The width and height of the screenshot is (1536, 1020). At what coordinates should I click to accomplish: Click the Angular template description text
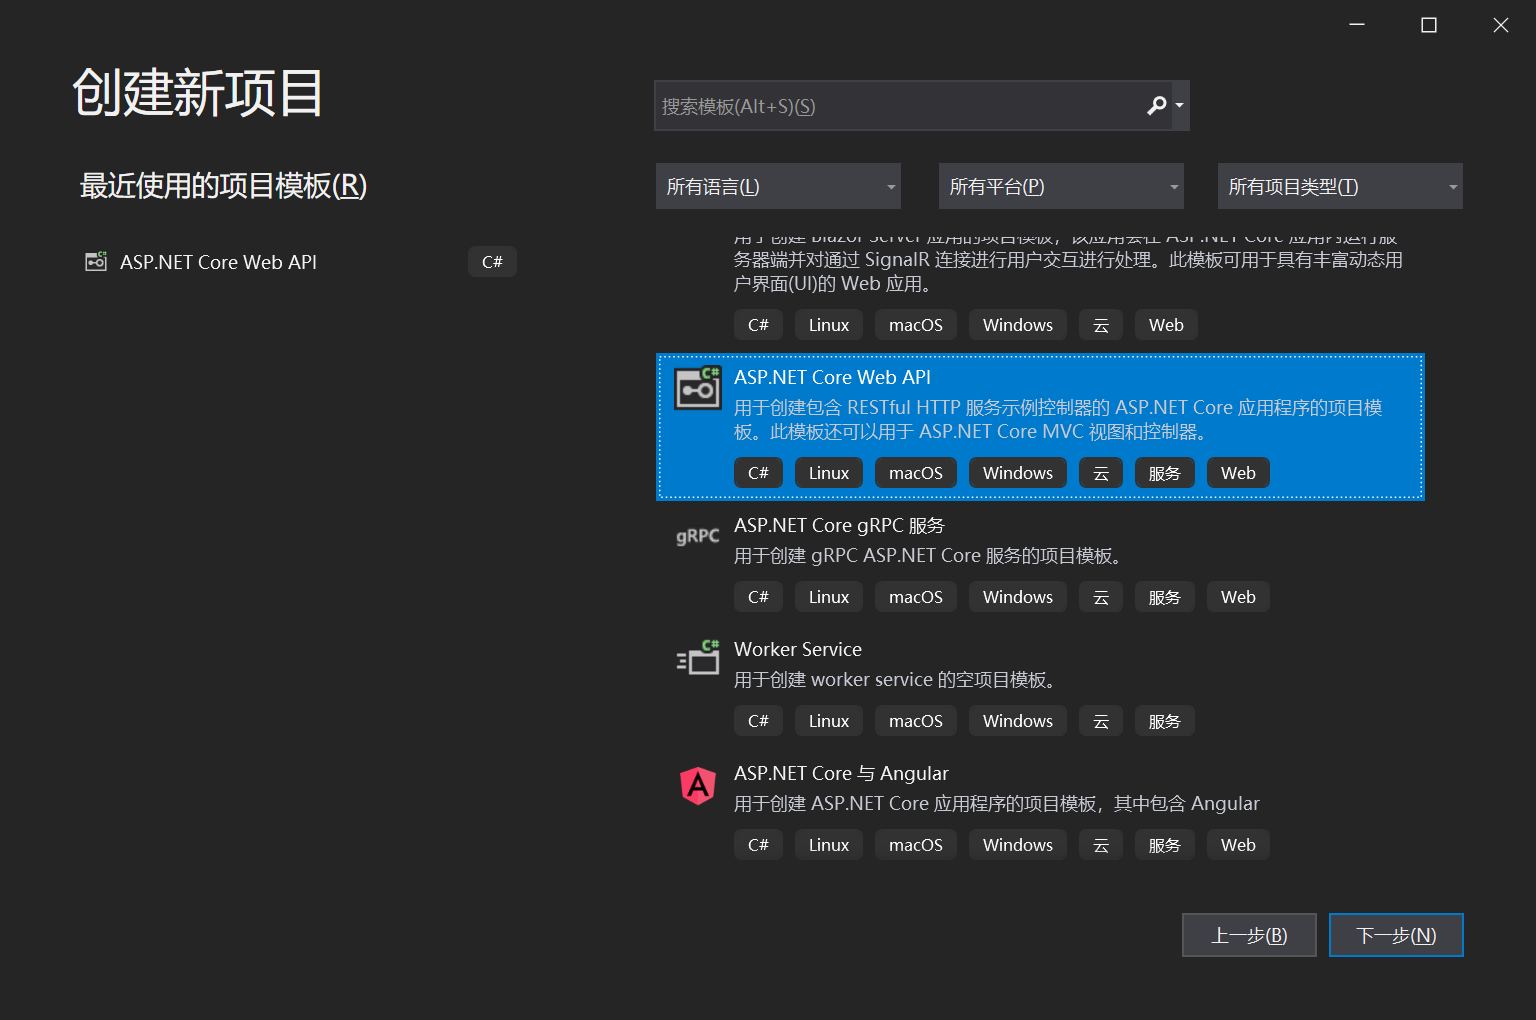click(996, 803)
